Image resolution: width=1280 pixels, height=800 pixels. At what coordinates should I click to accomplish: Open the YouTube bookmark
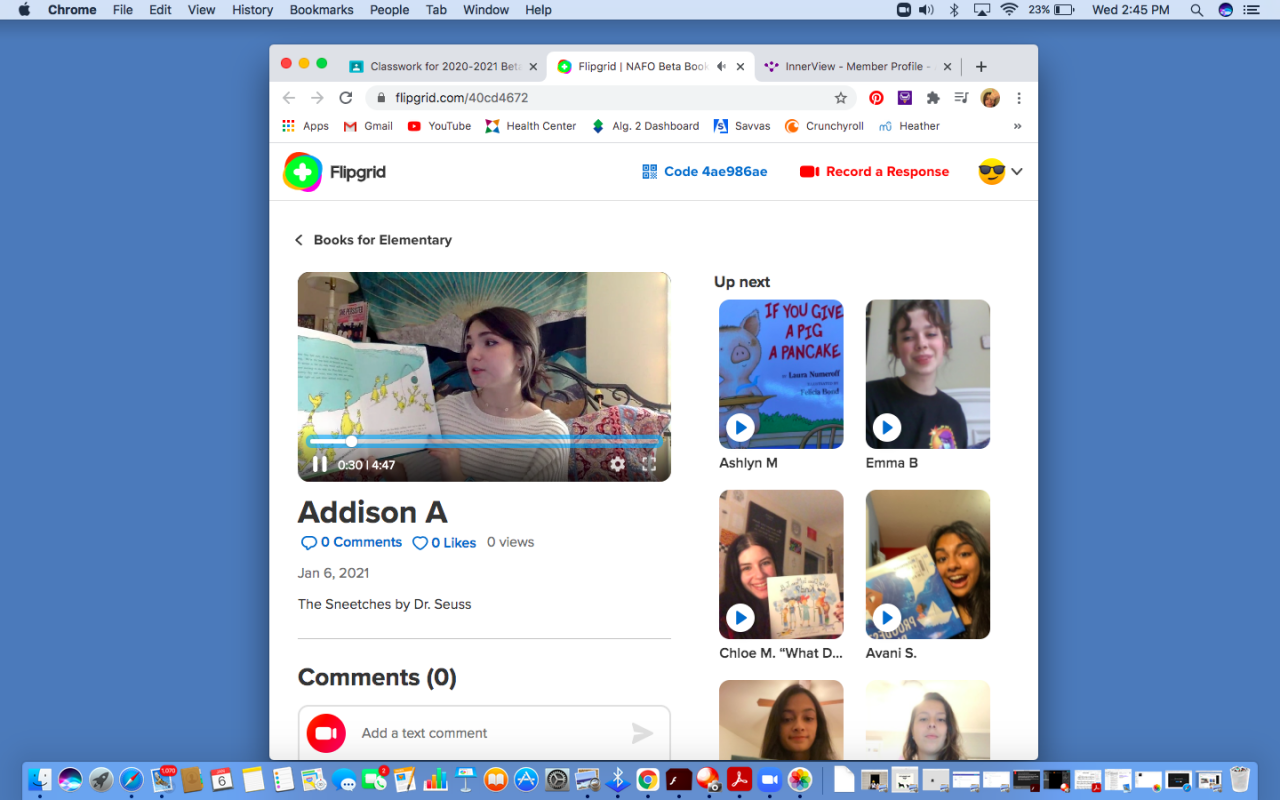(439, 126)
